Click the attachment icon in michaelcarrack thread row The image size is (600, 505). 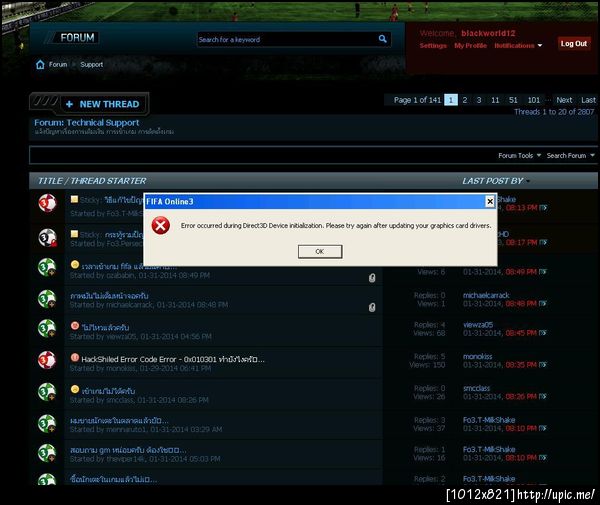[x=372, y=307]
